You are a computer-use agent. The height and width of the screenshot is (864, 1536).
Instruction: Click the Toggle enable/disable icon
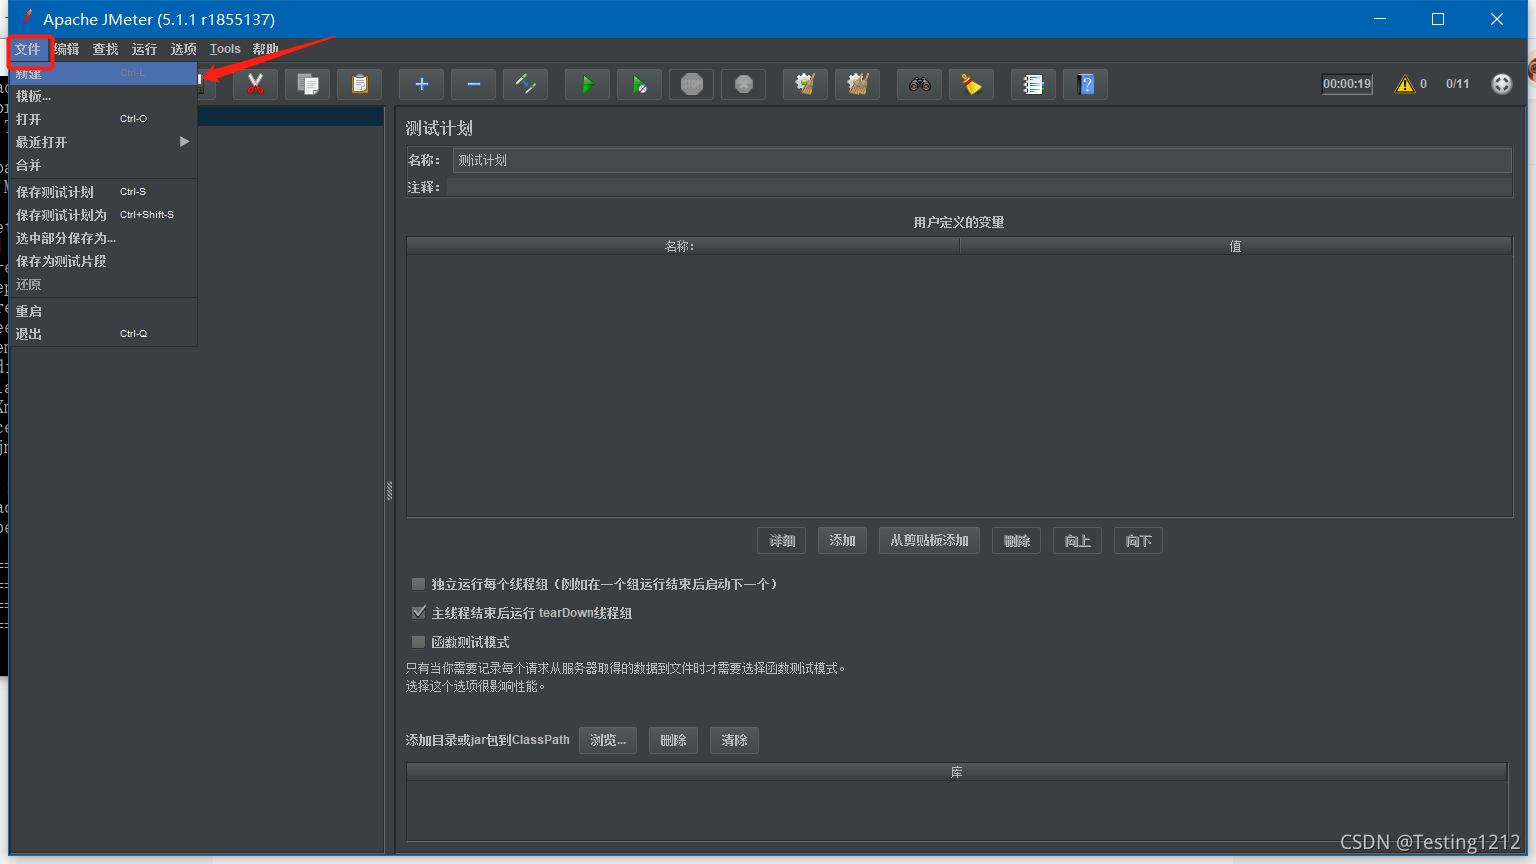(x=526, y=84)
